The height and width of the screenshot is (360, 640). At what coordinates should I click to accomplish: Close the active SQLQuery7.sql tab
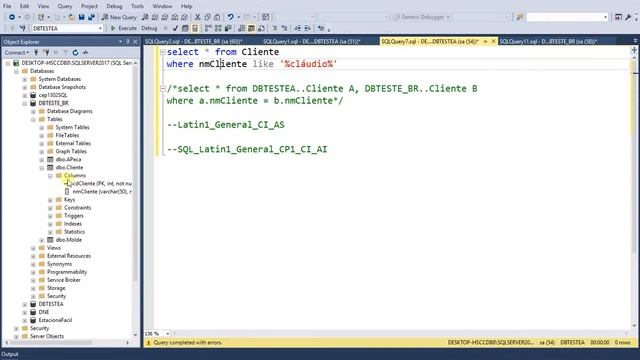tap(493, 42)
